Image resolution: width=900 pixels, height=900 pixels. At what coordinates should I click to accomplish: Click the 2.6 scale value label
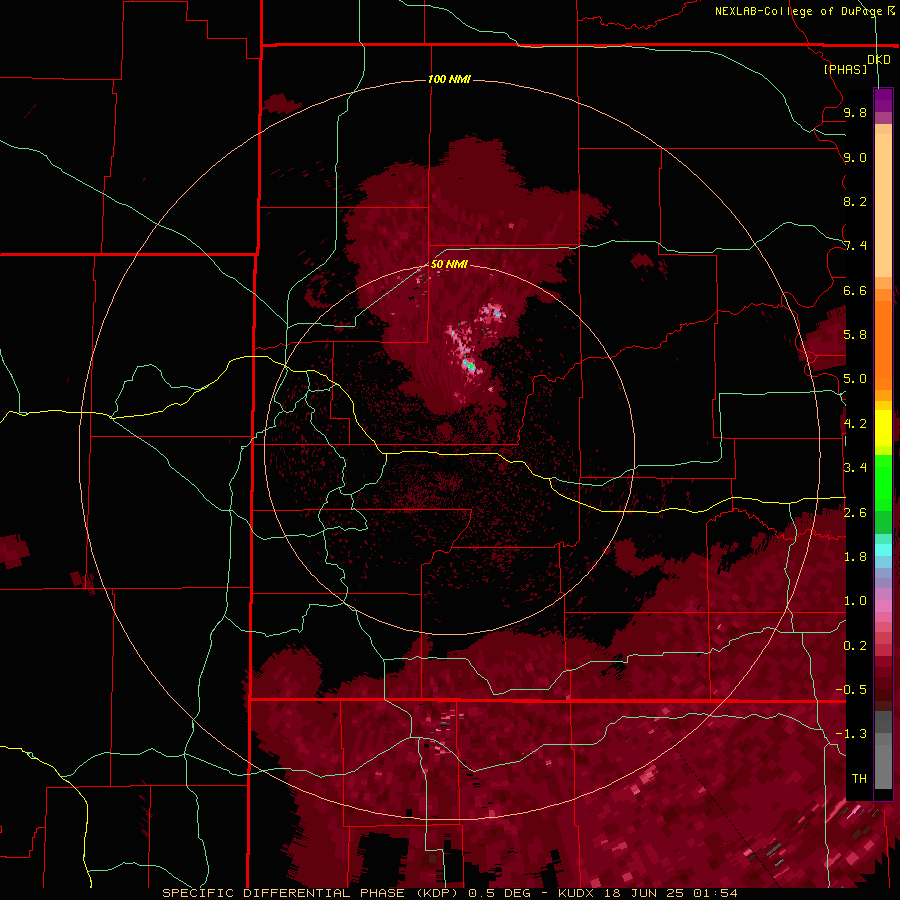click(x=855, y=513)
